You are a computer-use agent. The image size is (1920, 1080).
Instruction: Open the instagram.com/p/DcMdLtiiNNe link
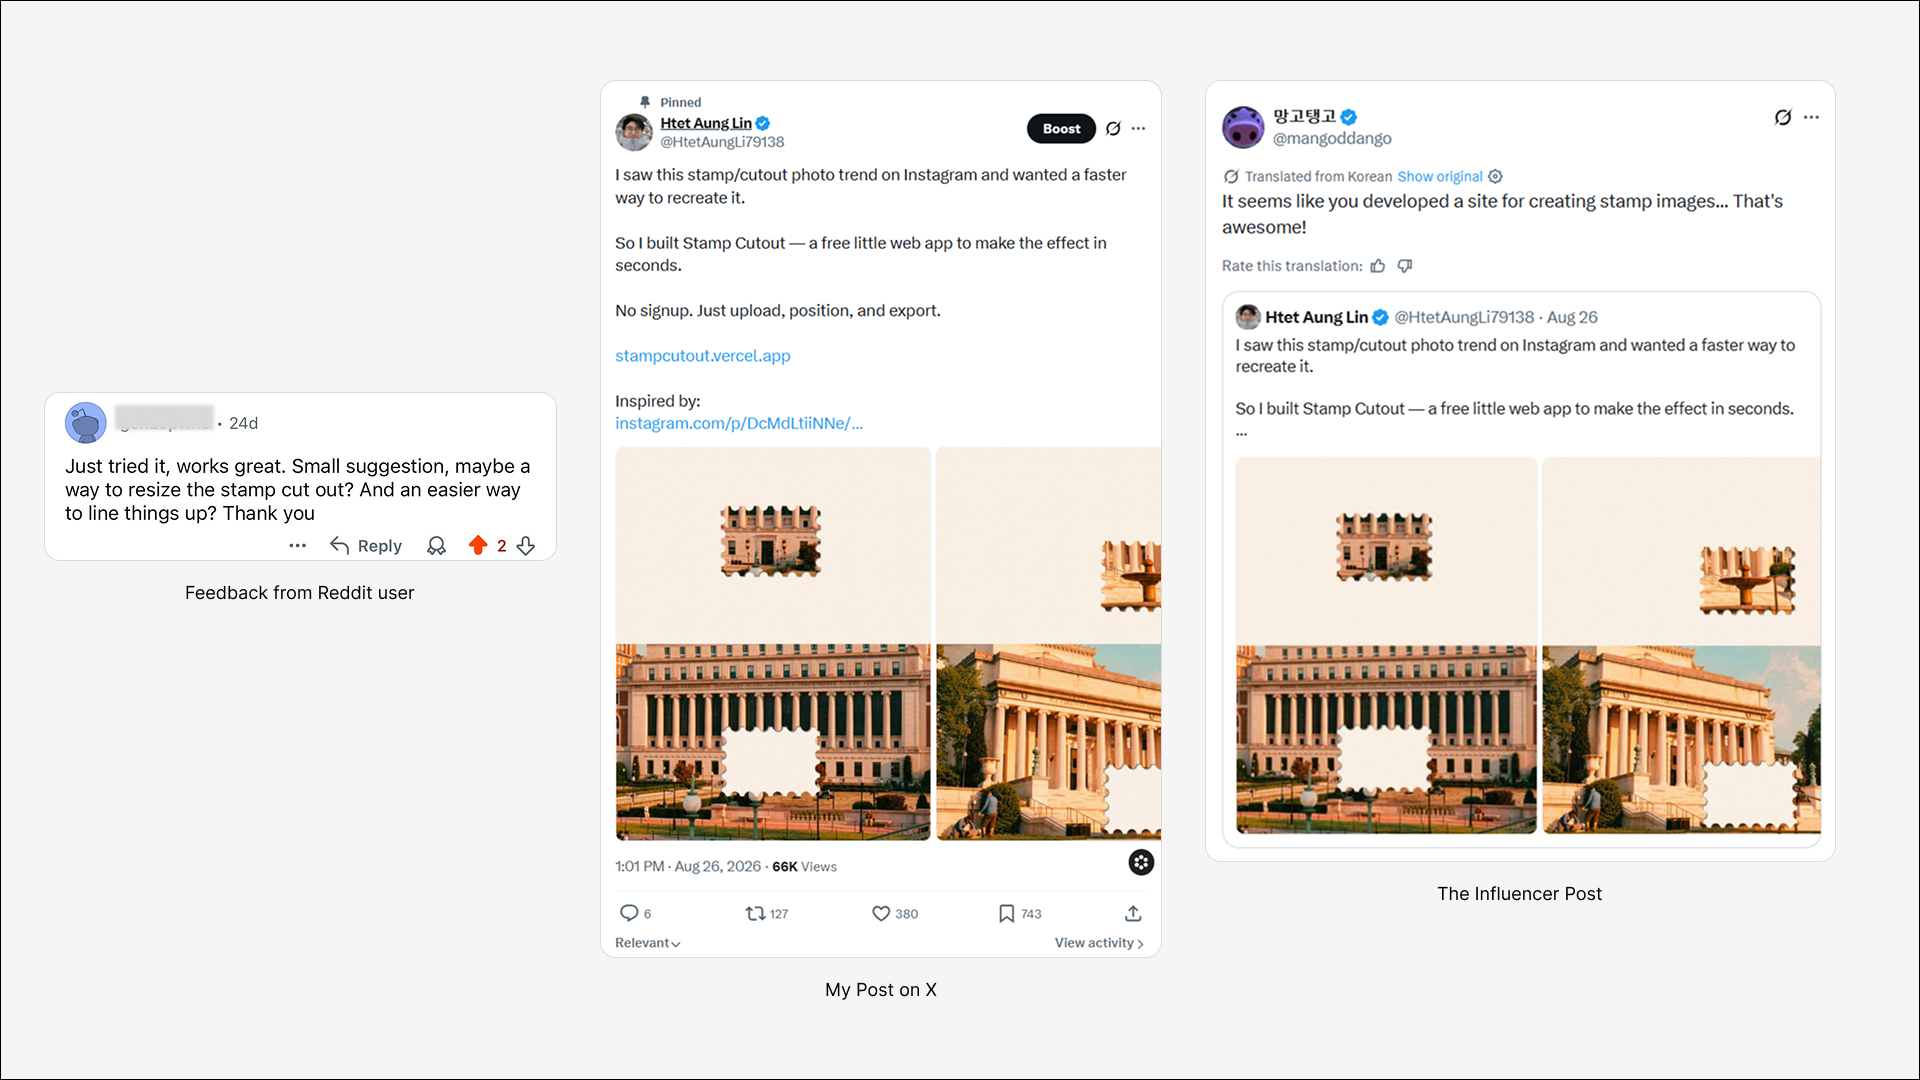pos(739,424)
